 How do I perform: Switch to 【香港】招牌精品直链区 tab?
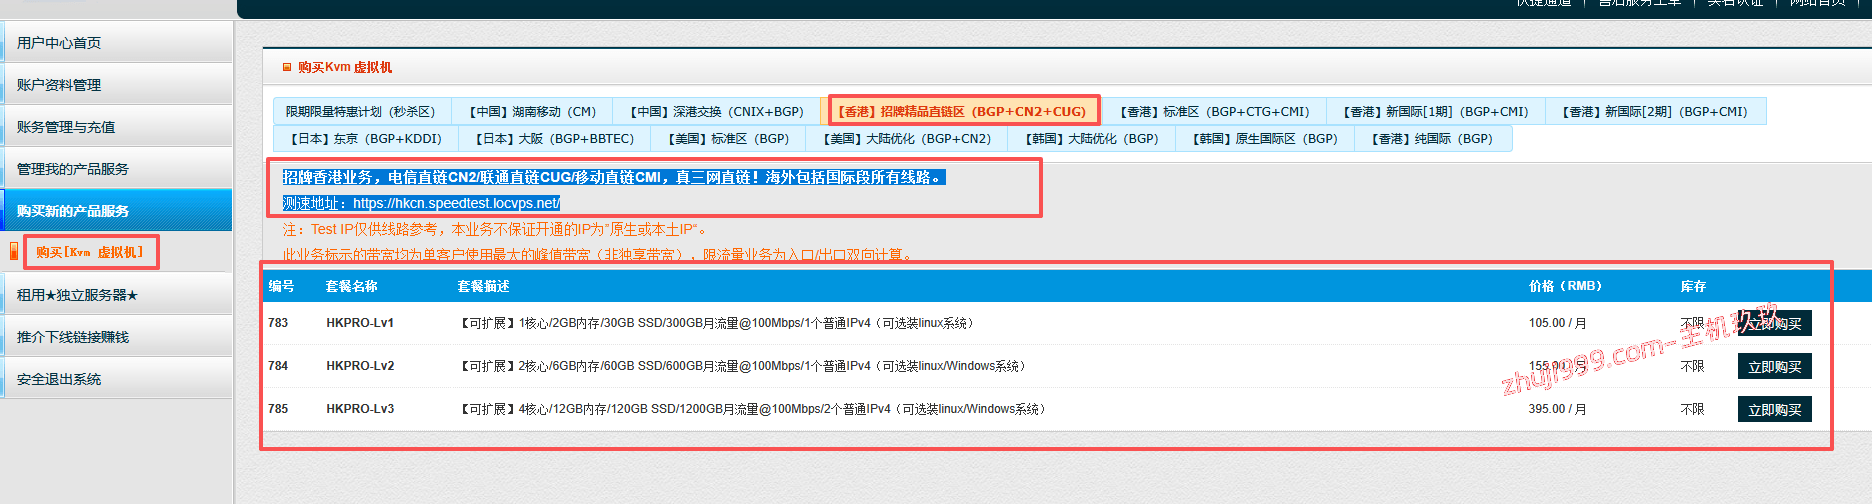[961, 112]
